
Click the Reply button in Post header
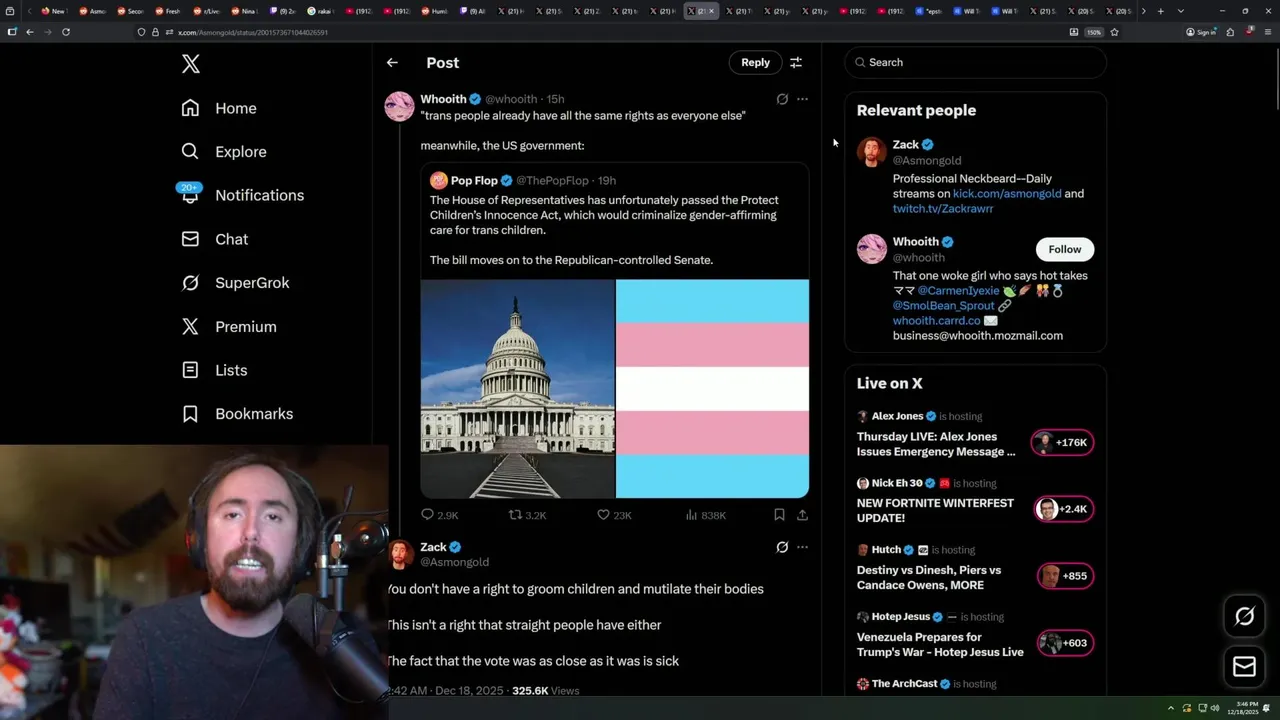755,62
